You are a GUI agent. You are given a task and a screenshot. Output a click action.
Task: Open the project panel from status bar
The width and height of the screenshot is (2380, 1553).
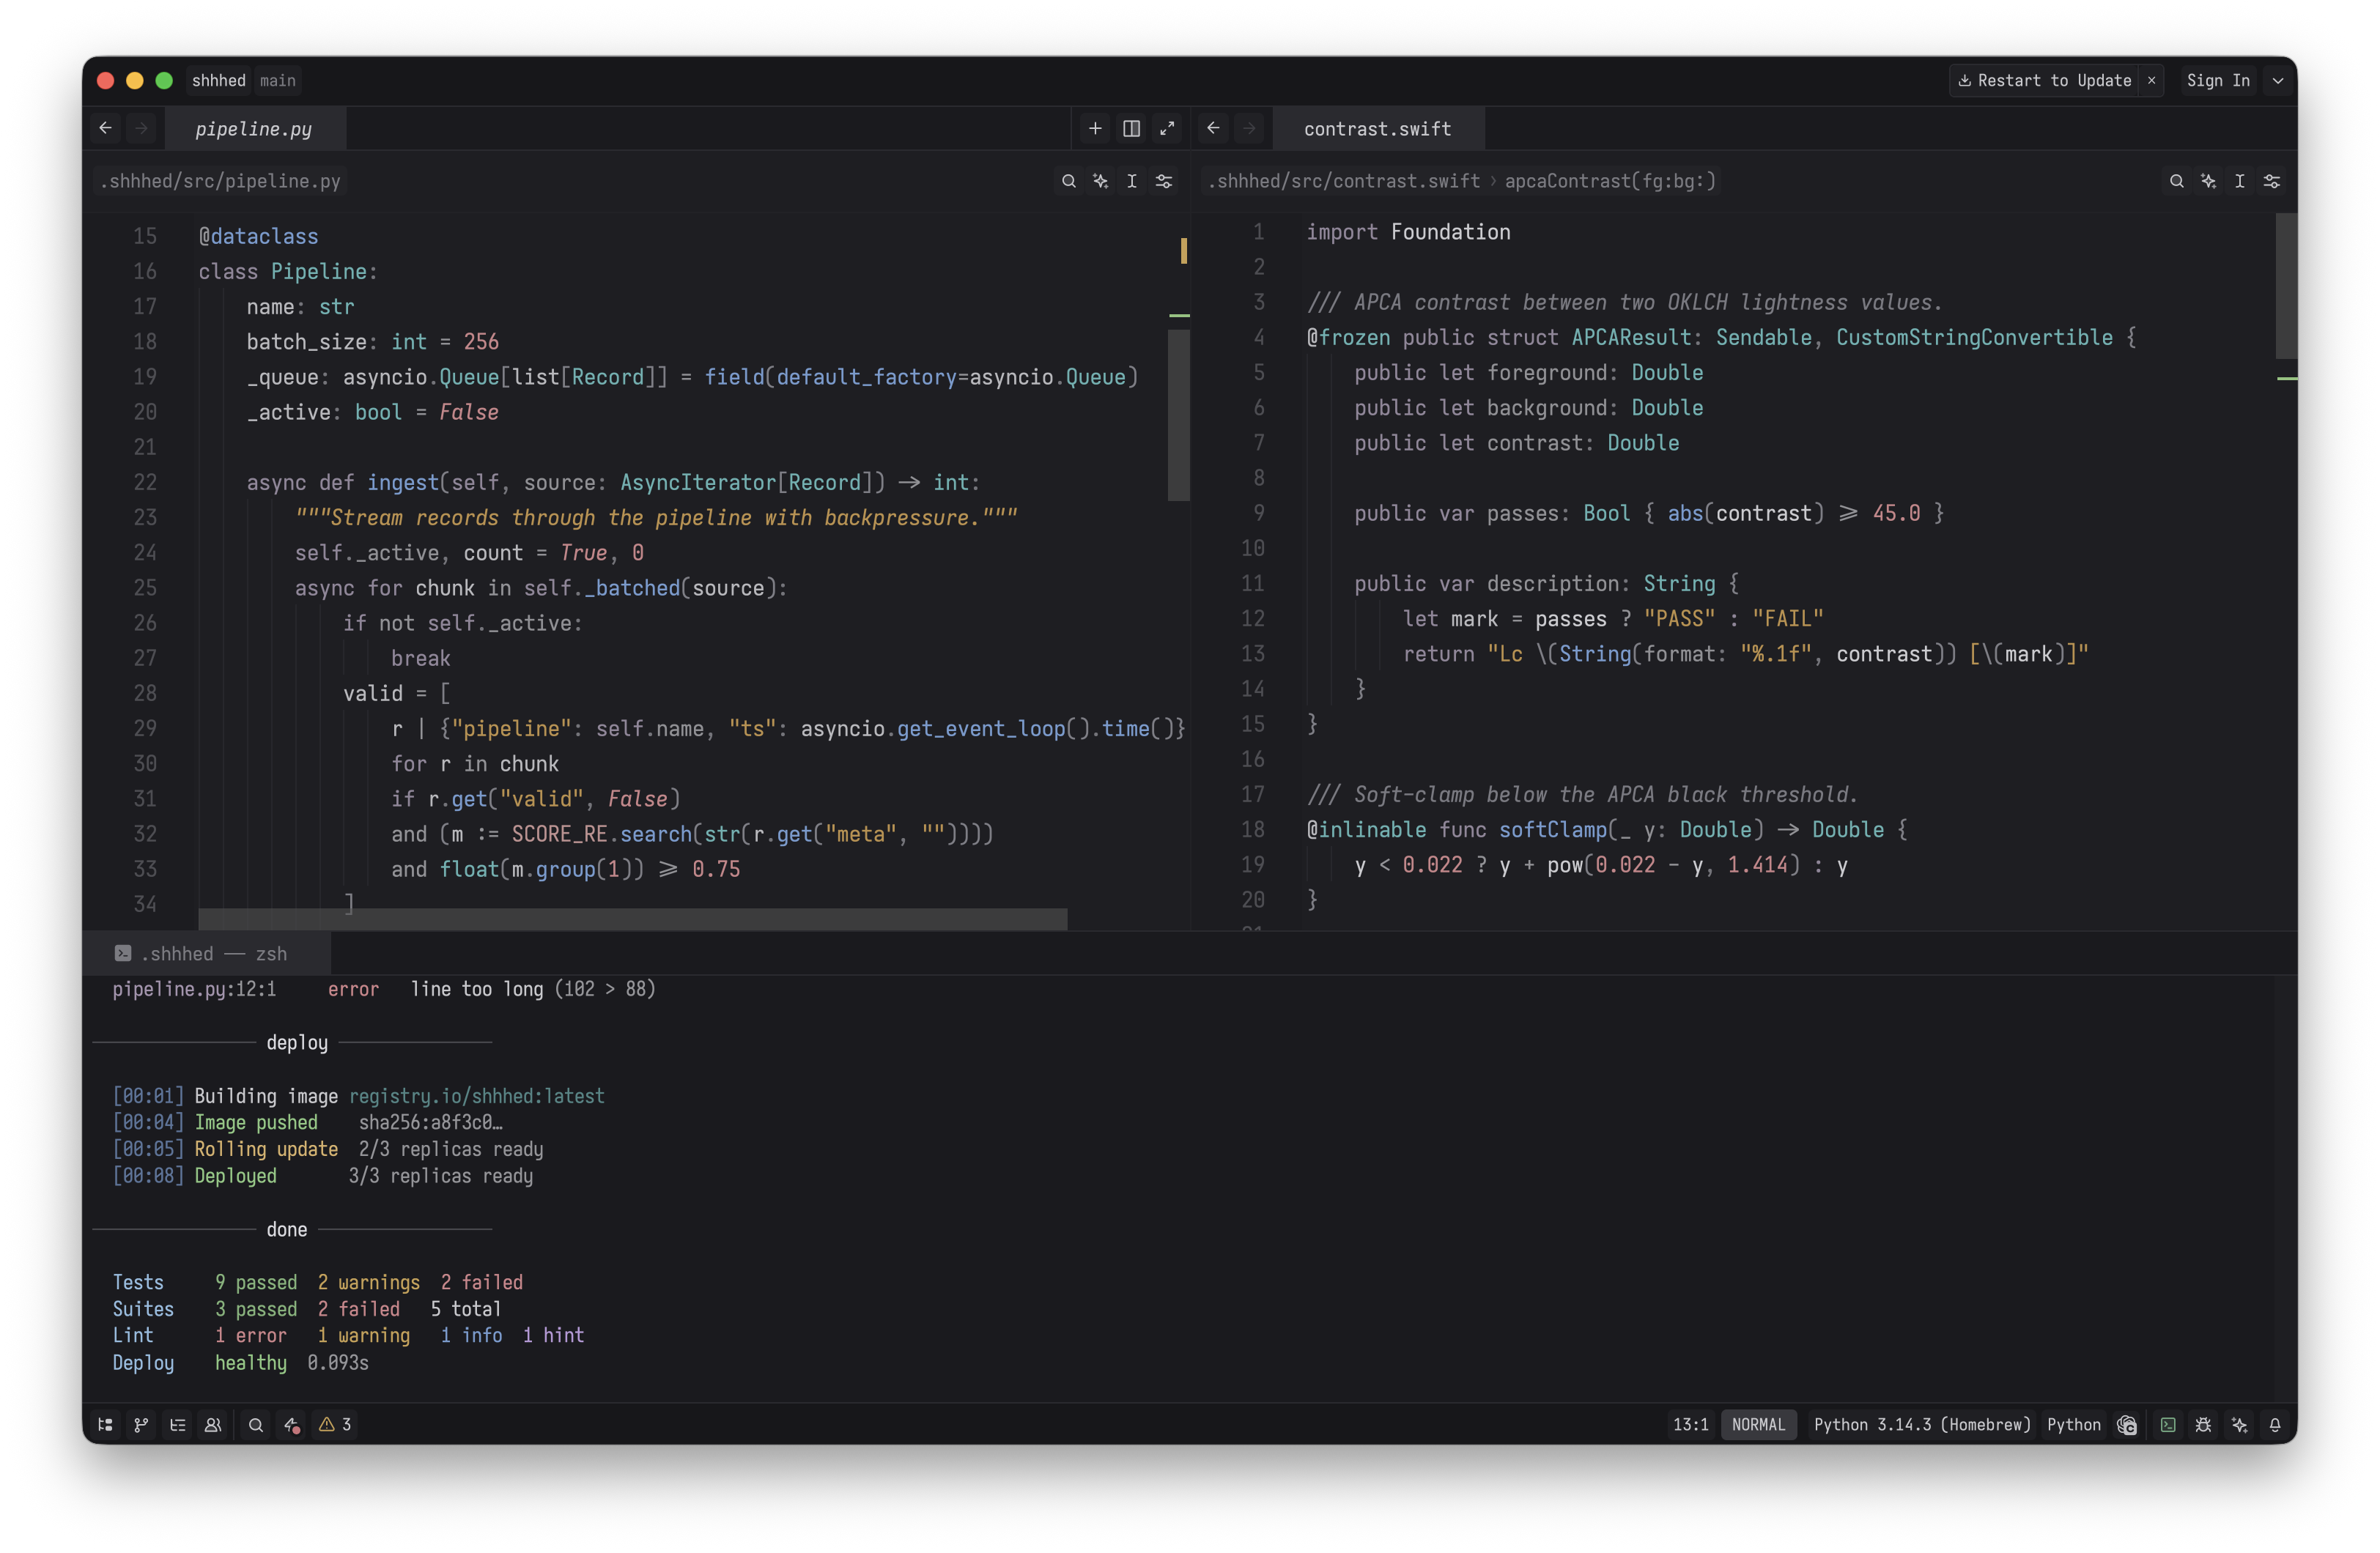coord(105,1424)
